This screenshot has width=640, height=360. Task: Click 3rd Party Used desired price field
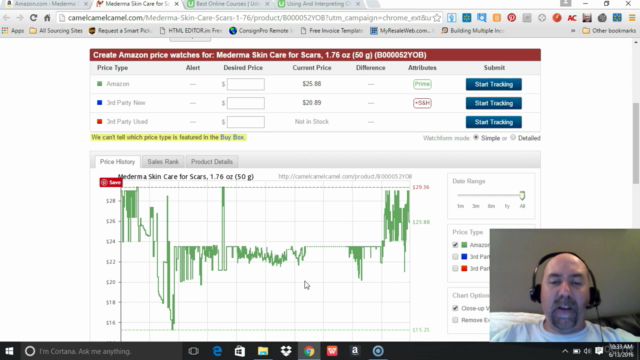pyautogui.click(x=246, y=122)
